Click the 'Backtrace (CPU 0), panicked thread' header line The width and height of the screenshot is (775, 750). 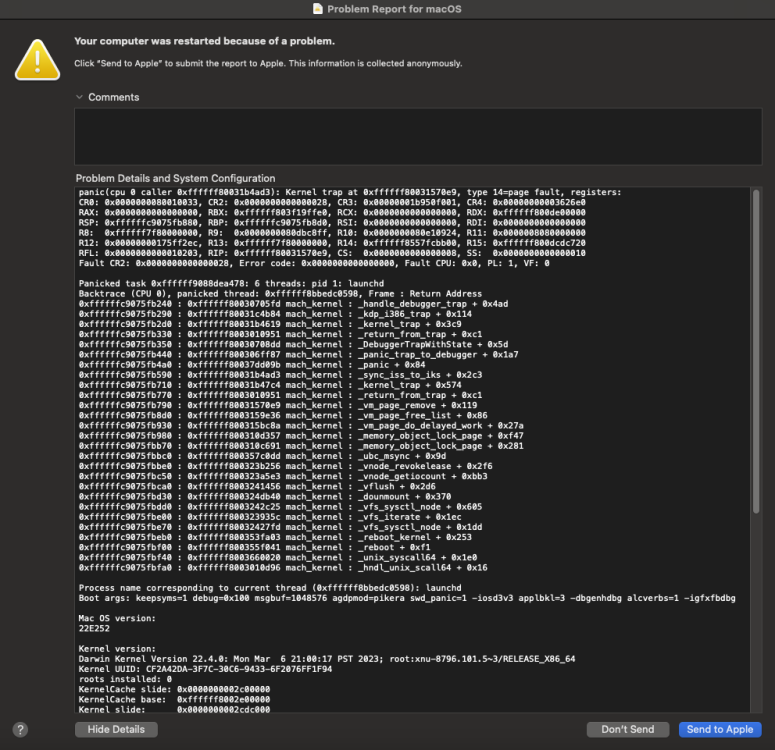pyautogui.click(x=280, y=294)
